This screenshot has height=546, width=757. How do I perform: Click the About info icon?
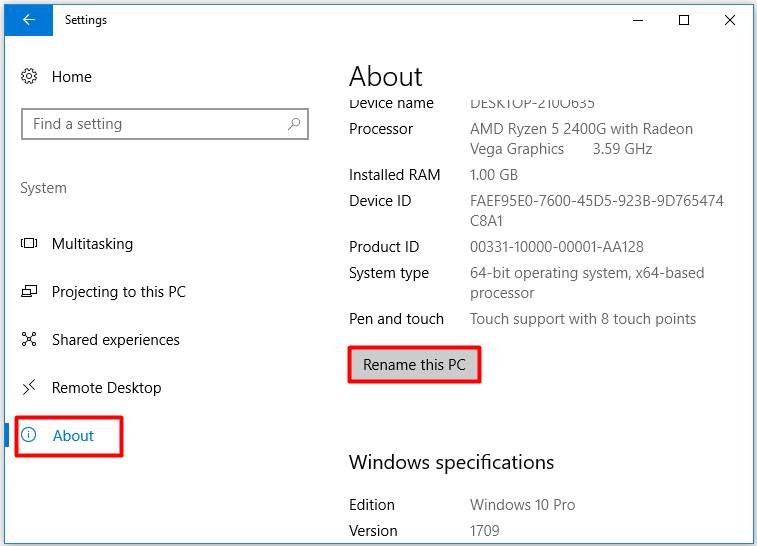29,435
